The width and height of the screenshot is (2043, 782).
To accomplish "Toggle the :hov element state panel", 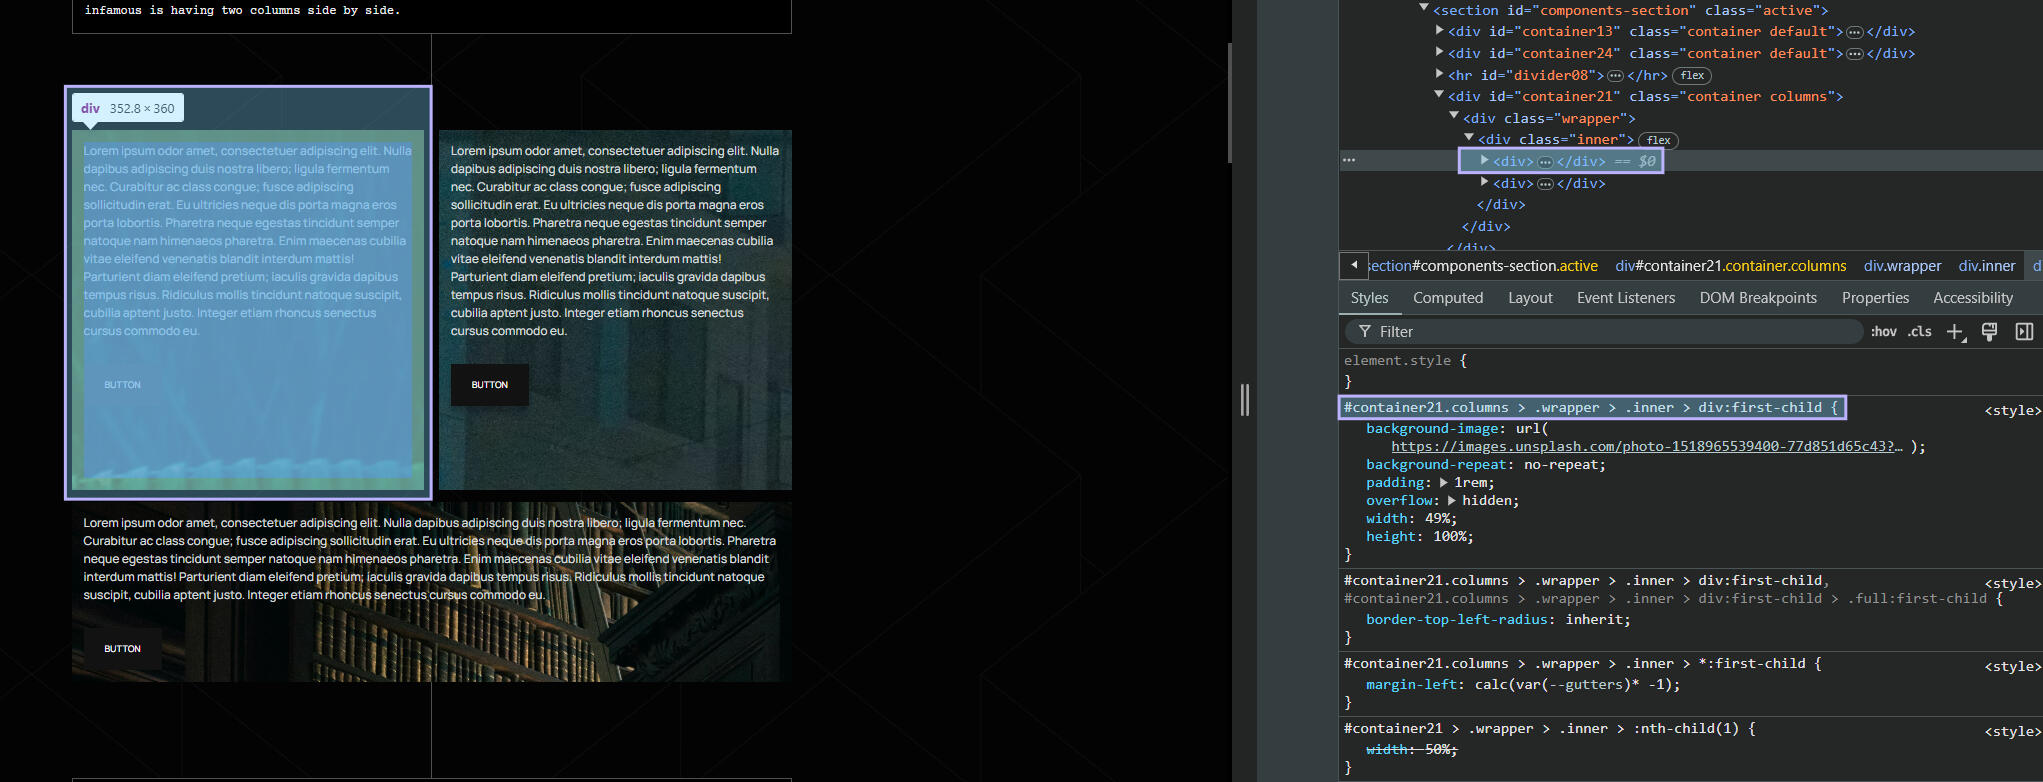I will coord(1883,332).
